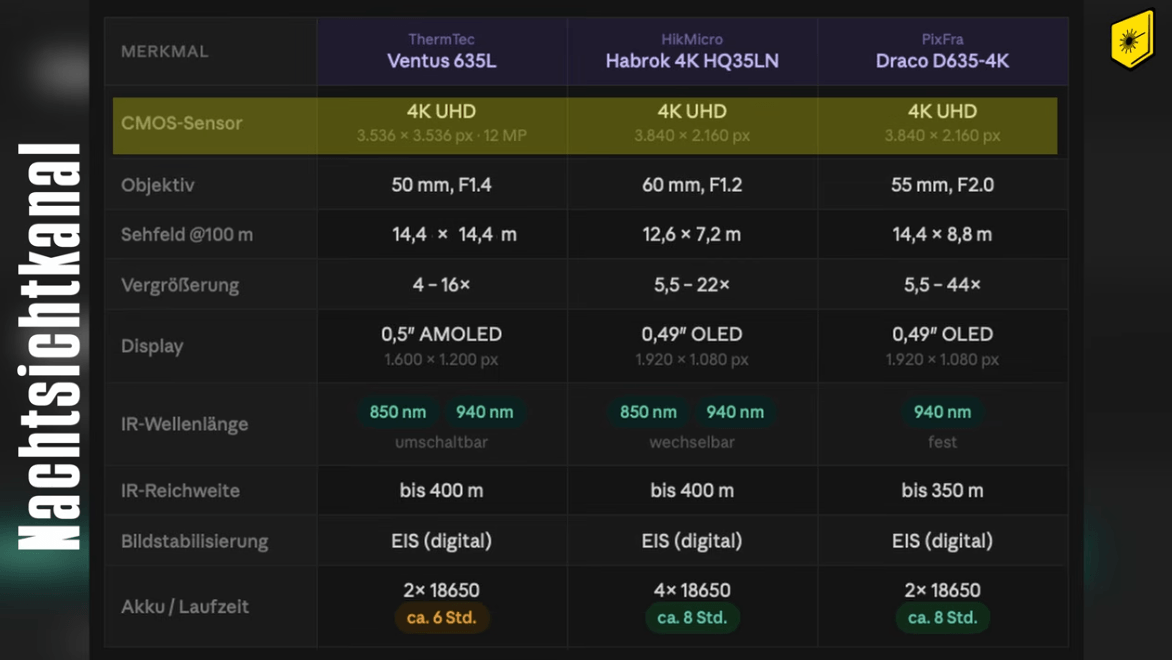The height and width of the screenshot is (660, 1172).
Task: Click the umschaltbar note under Ventus
Action: pyautogui.click(x=441, y=442)
